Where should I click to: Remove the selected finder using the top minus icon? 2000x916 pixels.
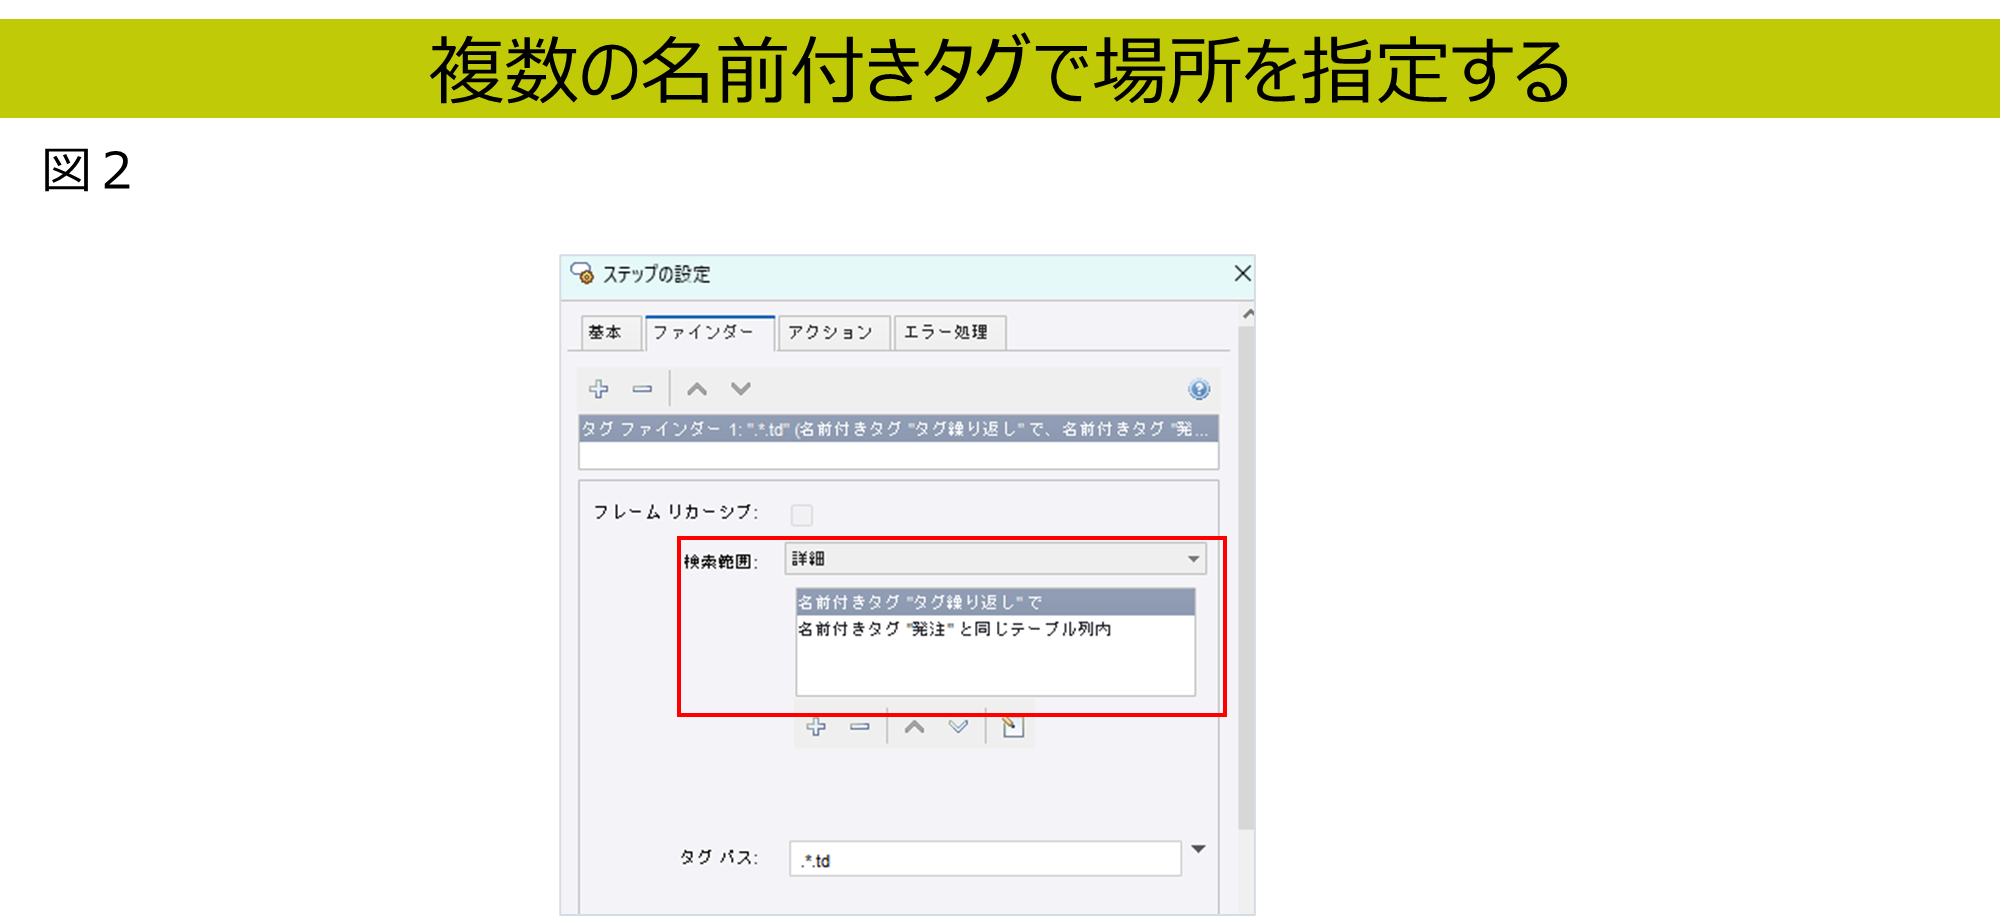pyautogui.click(x=642, y=389)
